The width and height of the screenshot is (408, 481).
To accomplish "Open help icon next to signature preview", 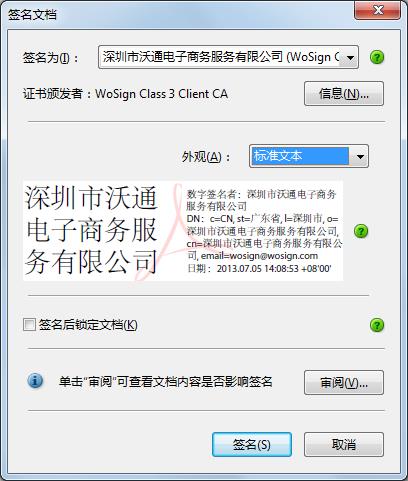I will (361, 231).
